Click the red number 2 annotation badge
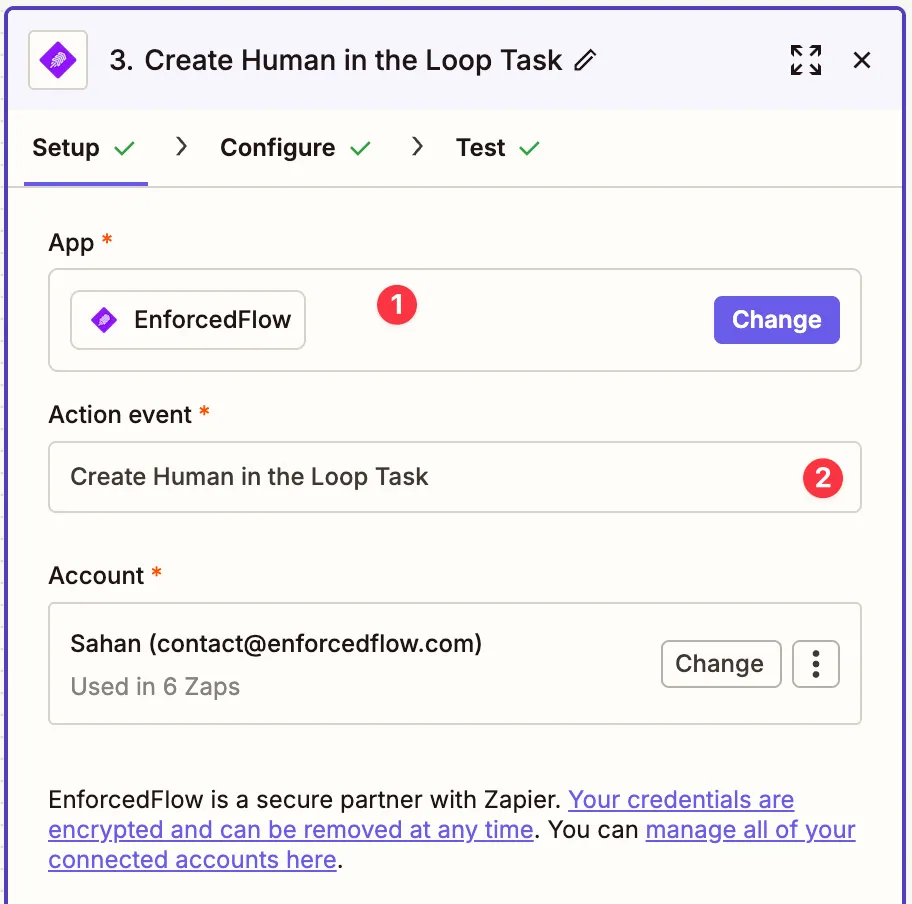This screenshot has height=904, width=912. coord(822,478)
